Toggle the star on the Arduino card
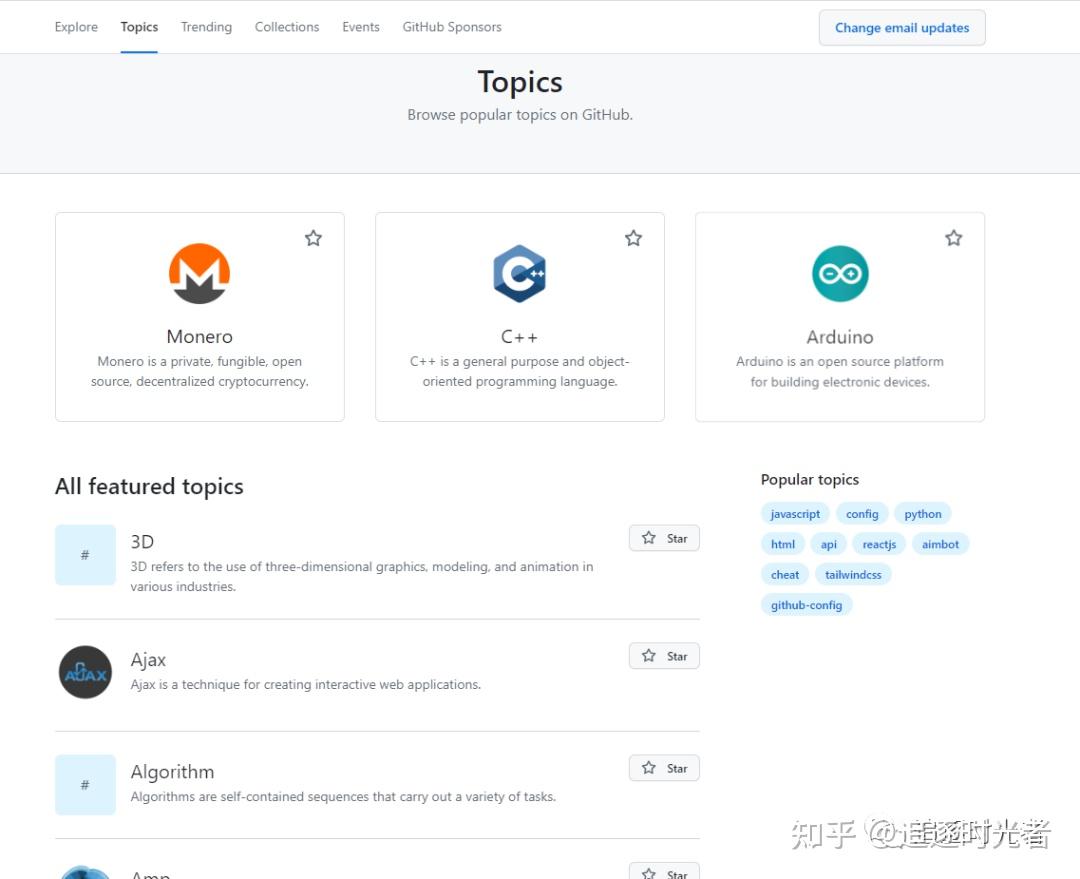Screen dimensions: 1080x879 [x=953, y=238]
